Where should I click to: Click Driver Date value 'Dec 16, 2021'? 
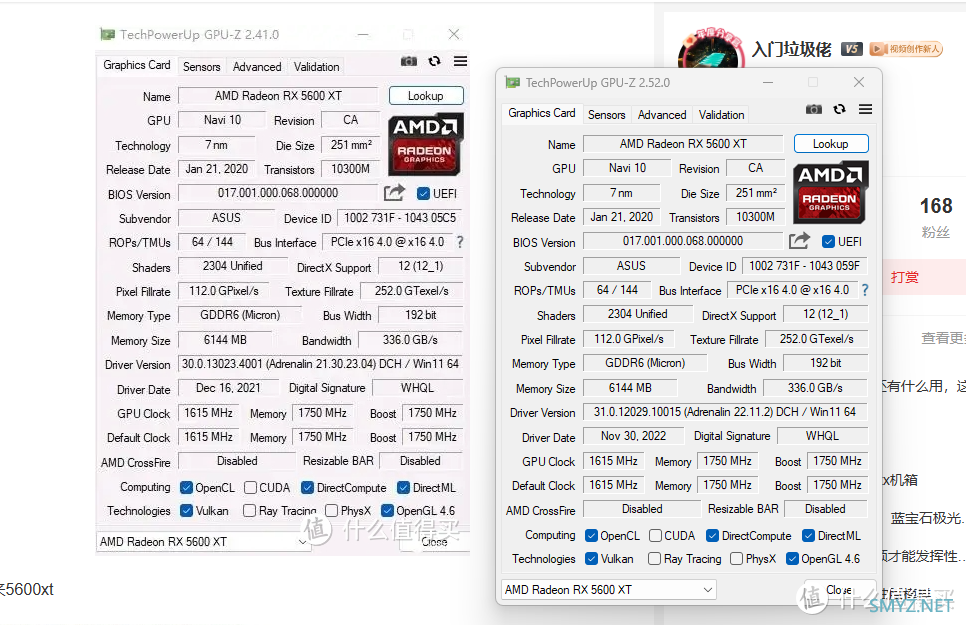(228, 388)
